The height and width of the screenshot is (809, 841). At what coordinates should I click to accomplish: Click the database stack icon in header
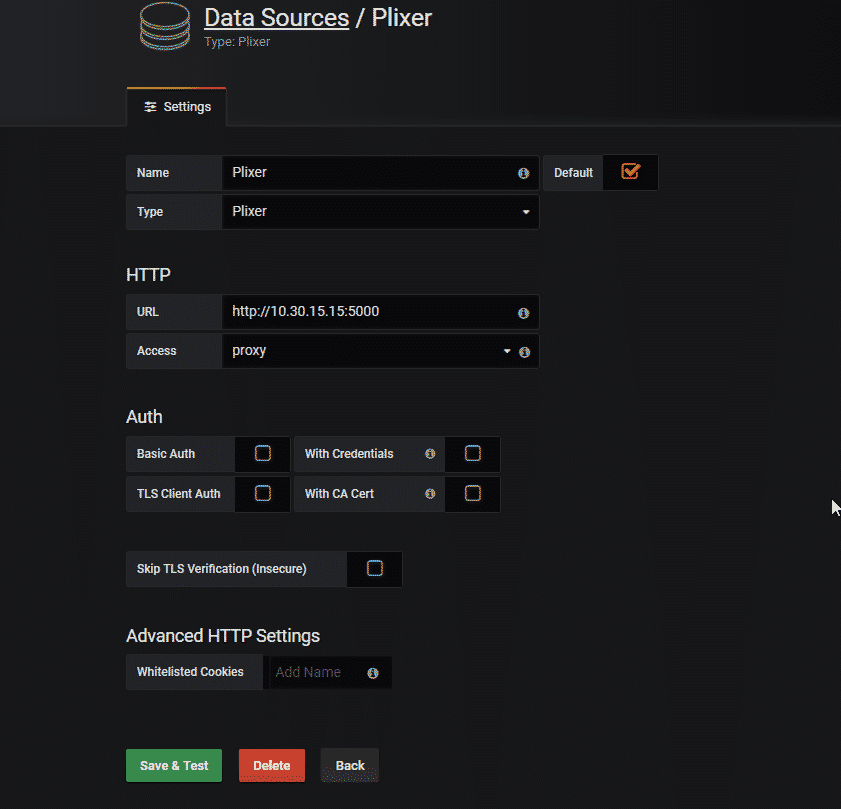coord(165,26)
